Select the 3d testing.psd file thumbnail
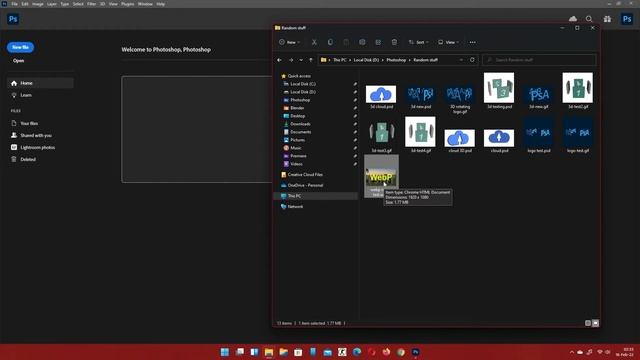This screenshot has width=640, height=360. 499,88
